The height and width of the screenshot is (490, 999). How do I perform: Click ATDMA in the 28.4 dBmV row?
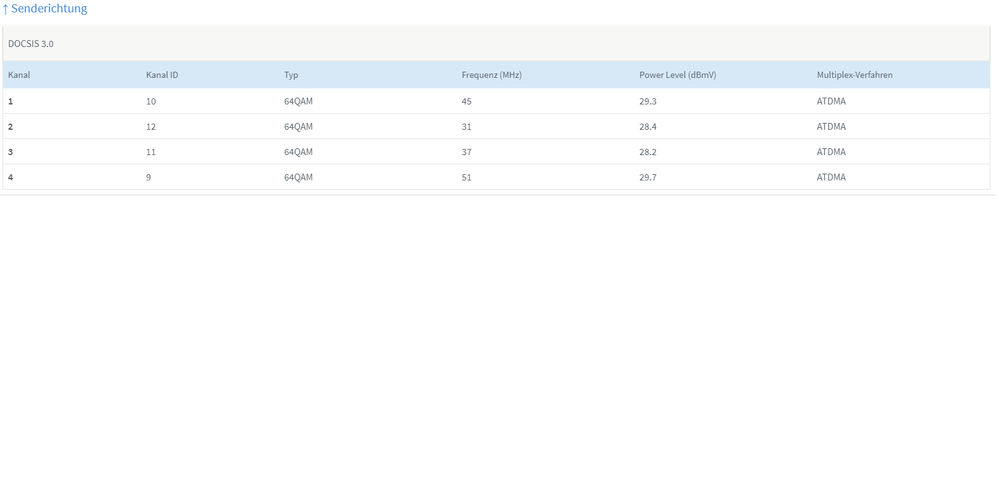831,127
